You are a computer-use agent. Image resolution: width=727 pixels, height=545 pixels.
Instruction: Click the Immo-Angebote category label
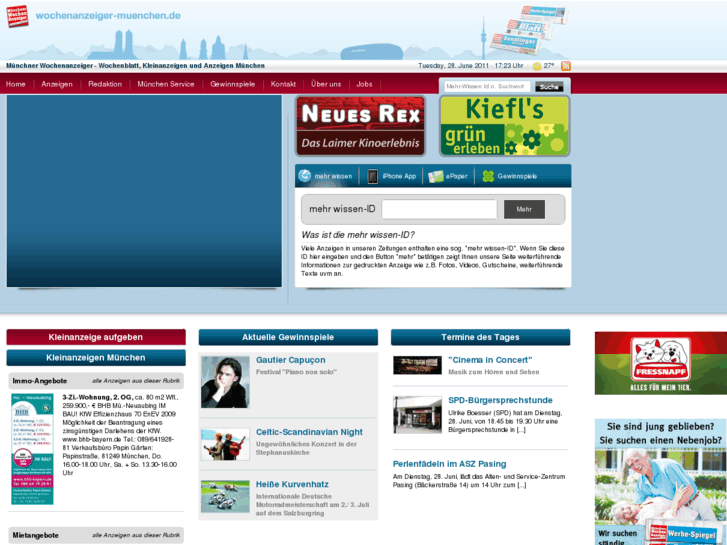click(40, 381)
